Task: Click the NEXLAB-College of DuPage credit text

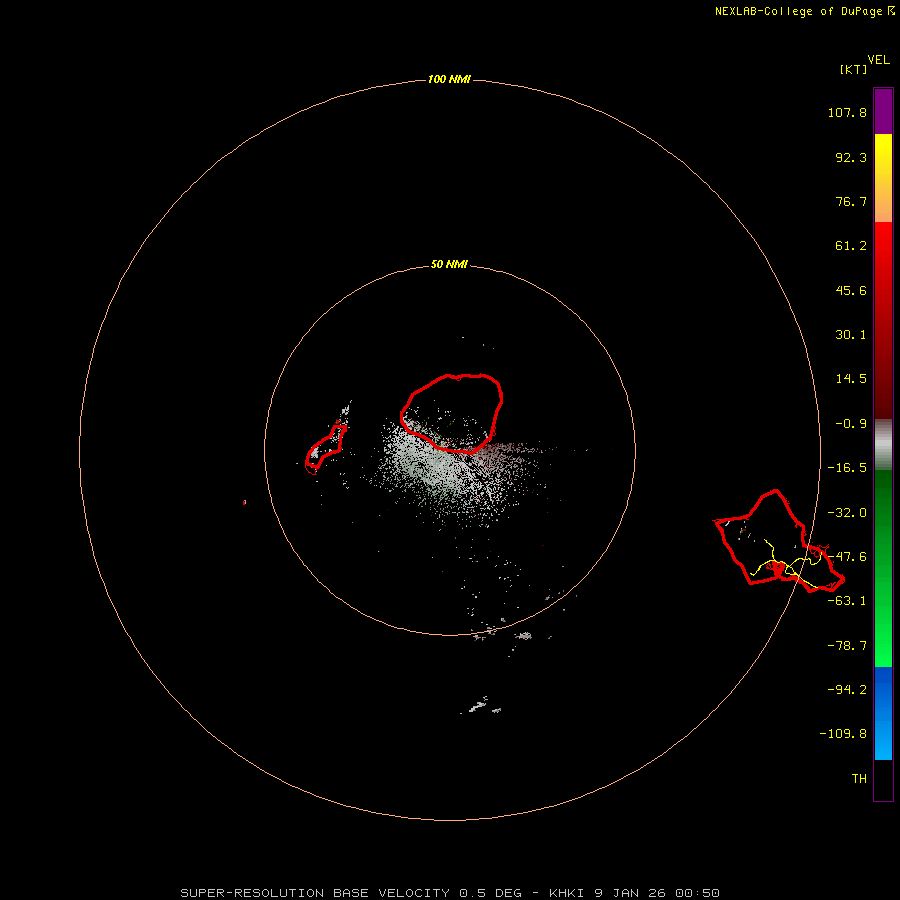Action: click(x=798, y=11)
